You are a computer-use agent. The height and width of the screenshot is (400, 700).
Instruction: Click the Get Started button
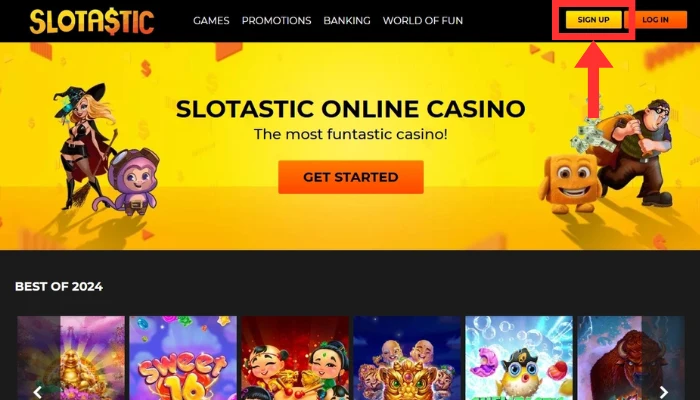[x=351, y=177]
